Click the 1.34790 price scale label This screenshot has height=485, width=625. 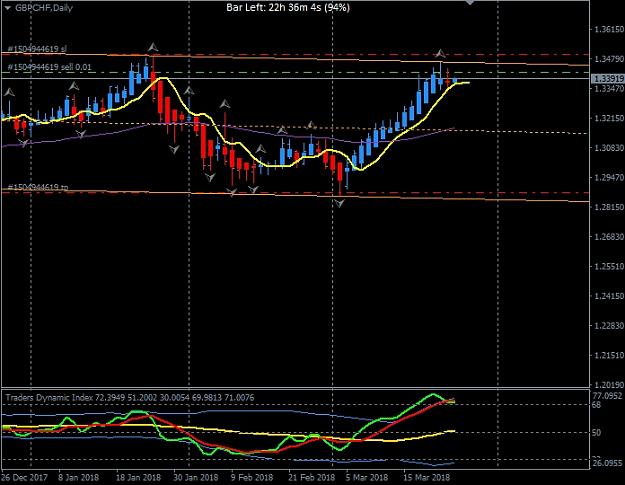(608, 59)
